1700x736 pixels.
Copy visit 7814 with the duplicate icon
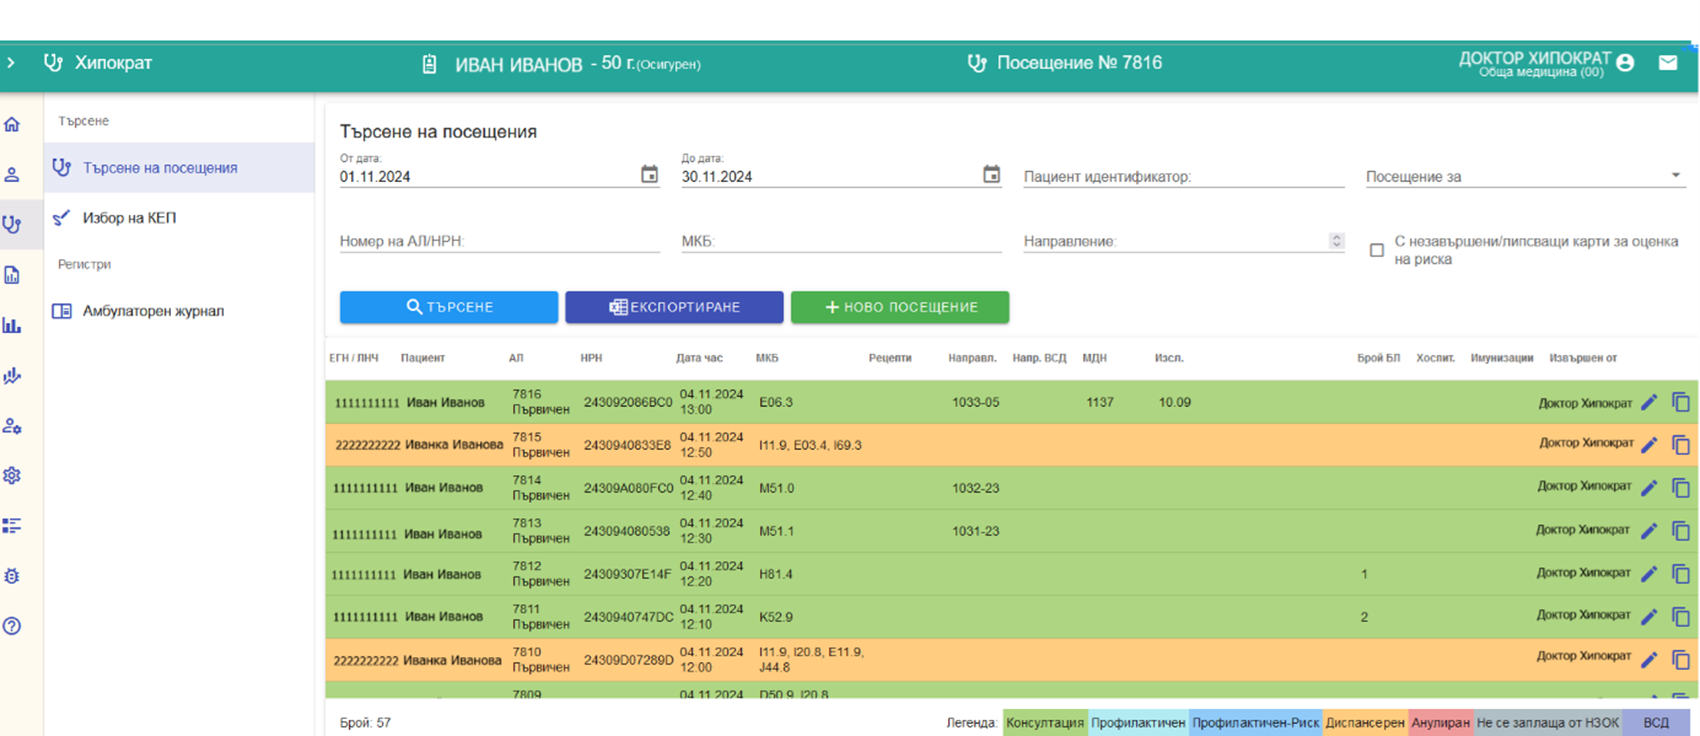[1681, 488]
